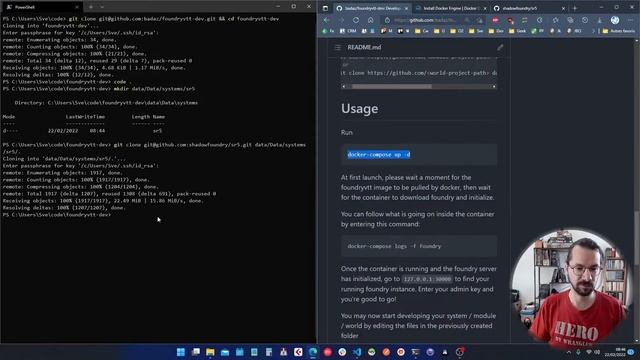Image resolution: width=640 pixels, height=360 pixels.
Task: Open File Explorer from the taskbar
Action: (210, 352)
